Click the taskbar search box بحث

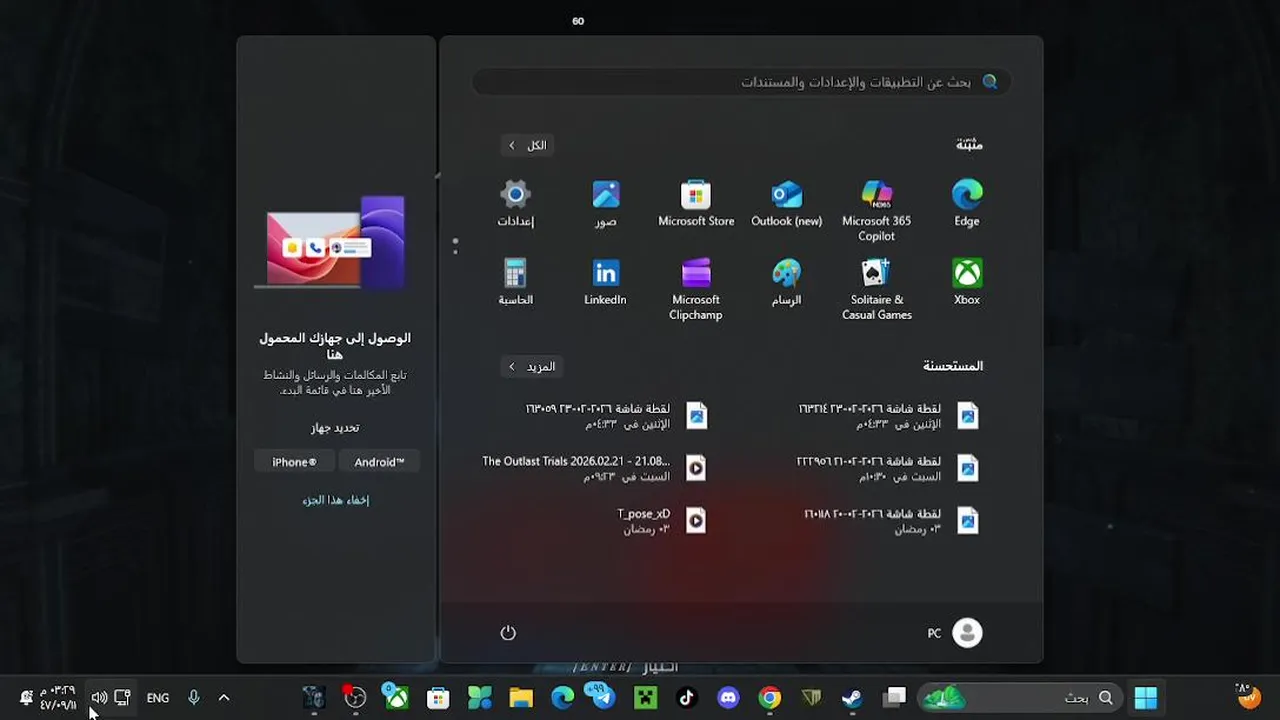pos(1019,698)
